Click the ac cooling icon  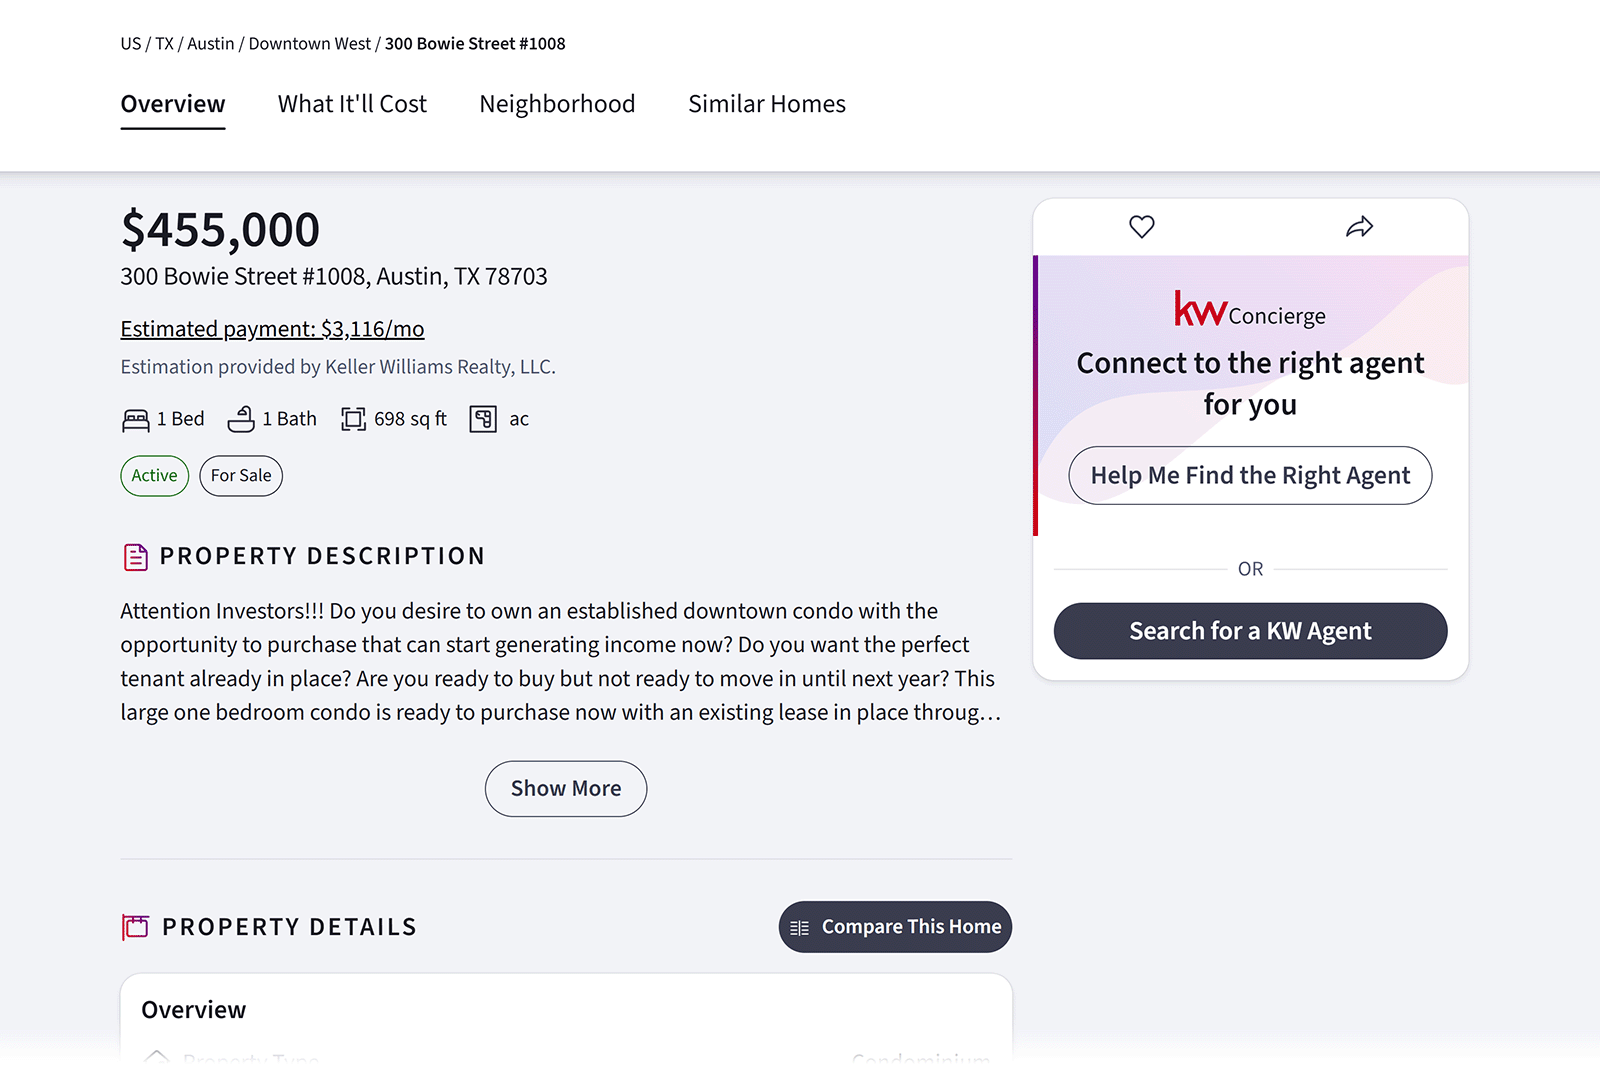483,419
